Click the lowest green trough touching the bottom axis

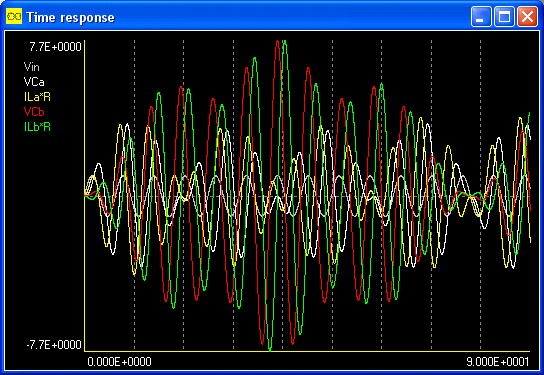(x=270, y=349)
